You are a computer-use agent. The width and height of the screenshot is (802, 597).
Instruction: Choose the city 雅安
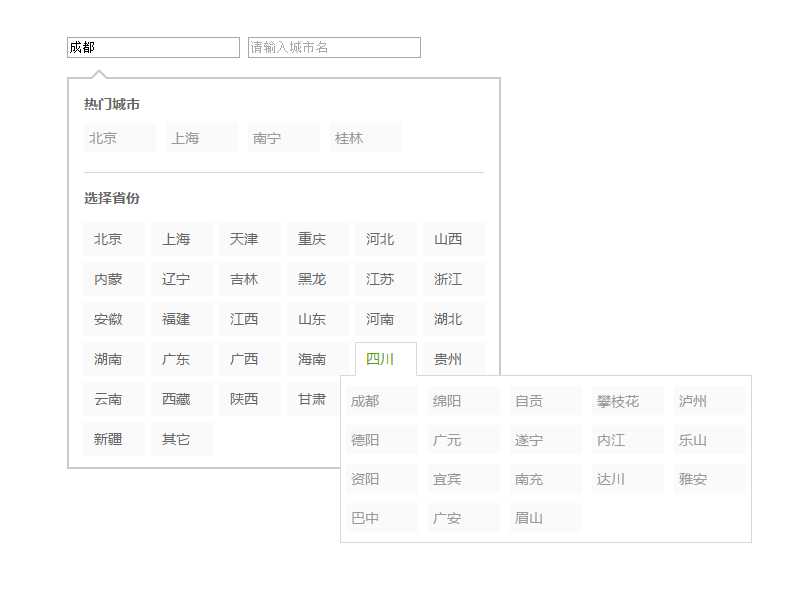tap(709, 479)
